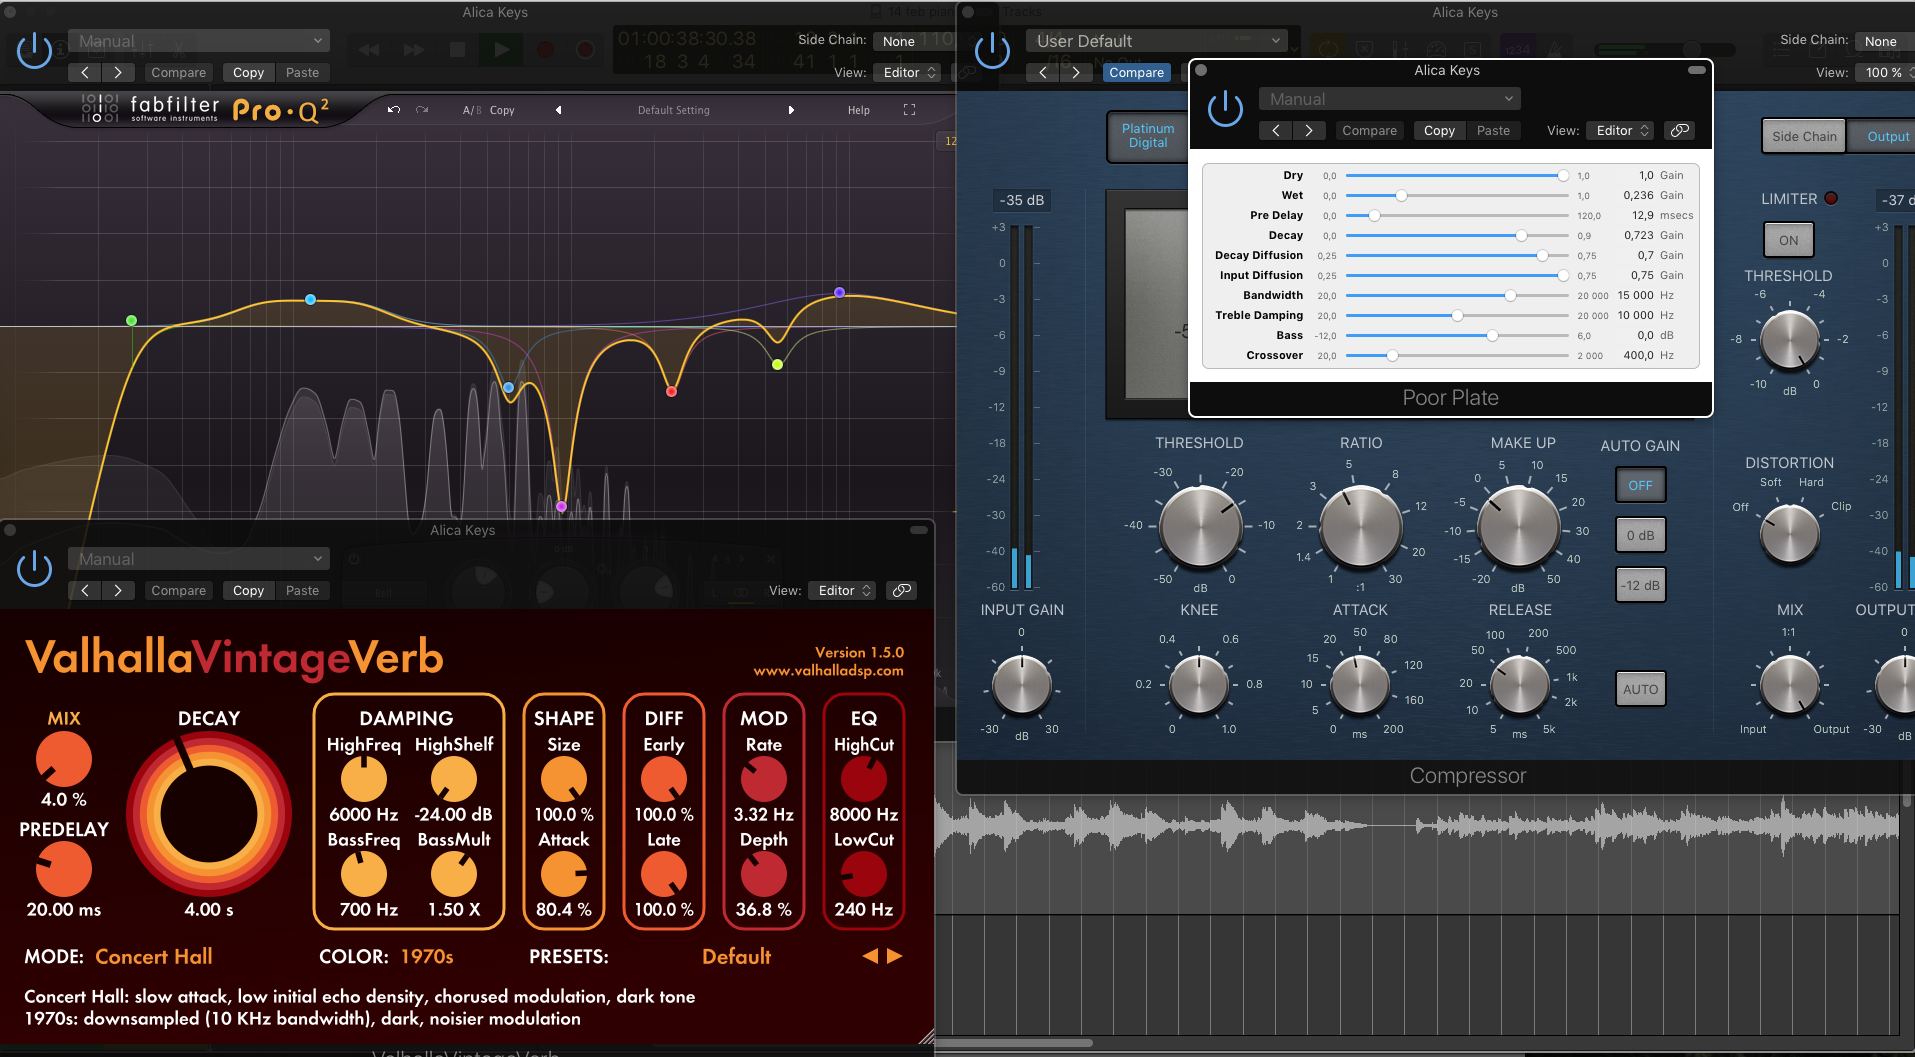Image resolution: width=1915 pixels, height=1057 pixels.
Task: Toggle the Limiter ON button in Compressor
Action: point(1788,240)
